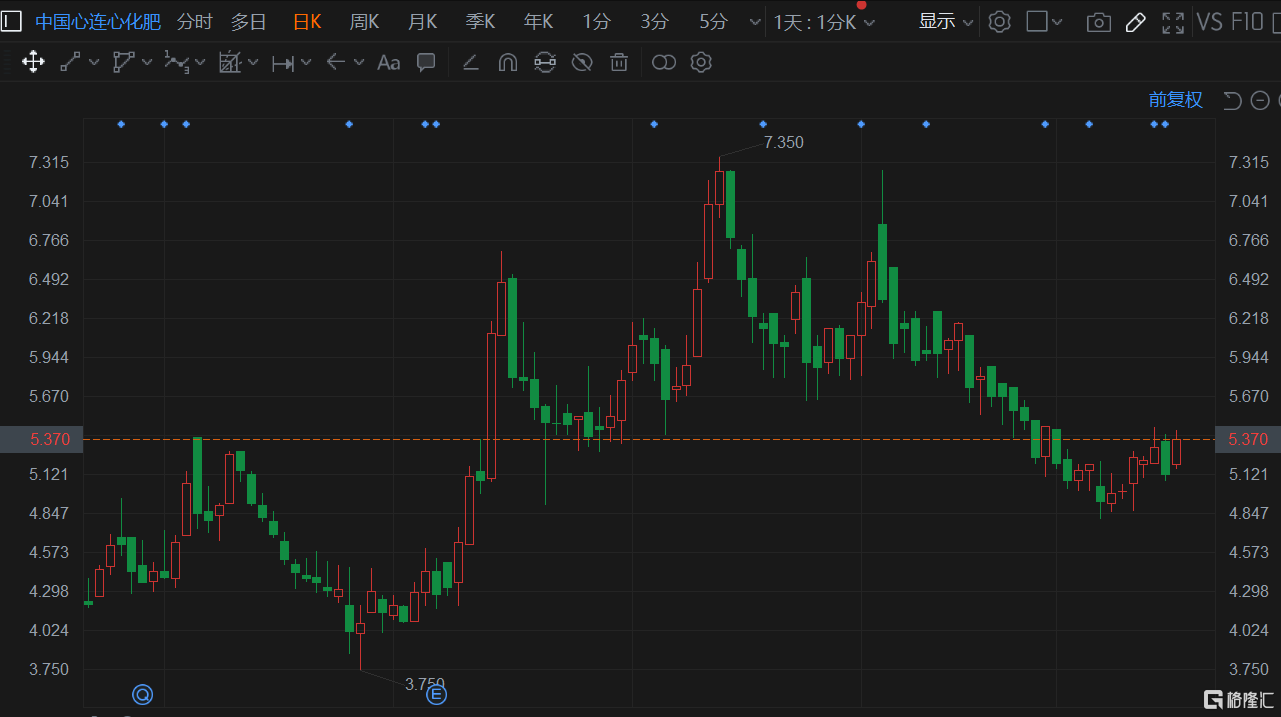This screenshot has width=1281, height=717.
Task: Take a chart screenshot with camera icon
Action: 1099,22
